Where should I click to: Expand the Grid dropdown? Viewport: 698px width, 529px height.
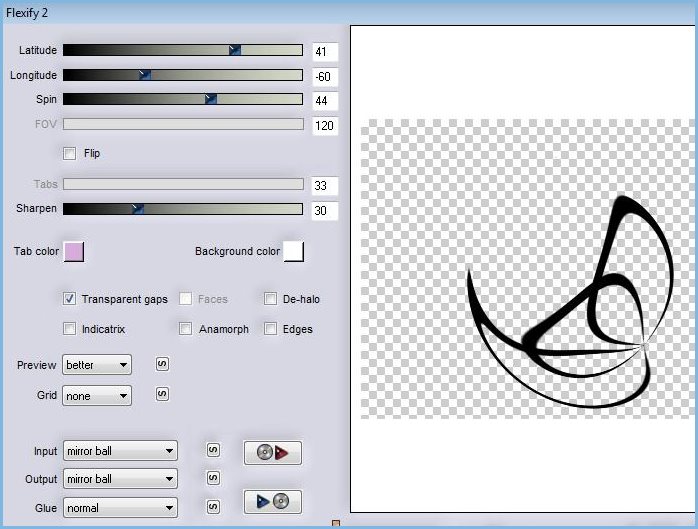tap(97, 396)
